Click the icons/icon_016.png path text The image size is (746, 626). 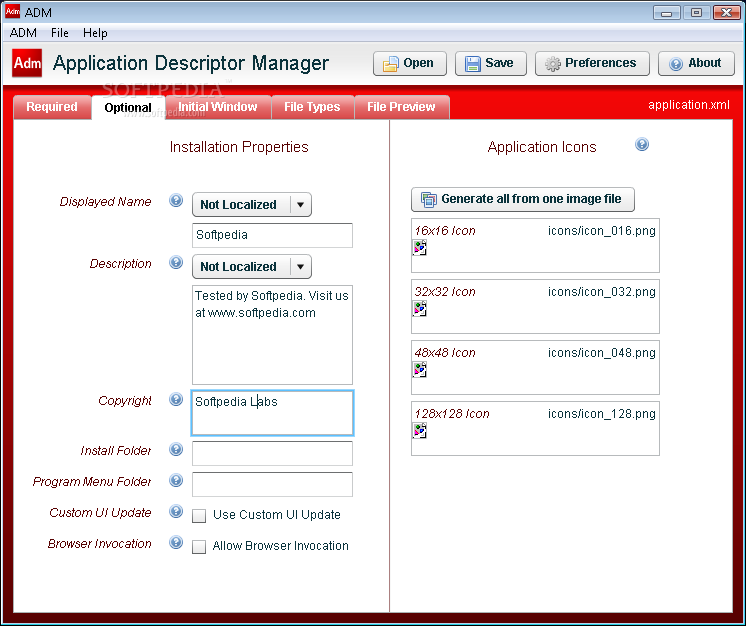pos(601,231)
